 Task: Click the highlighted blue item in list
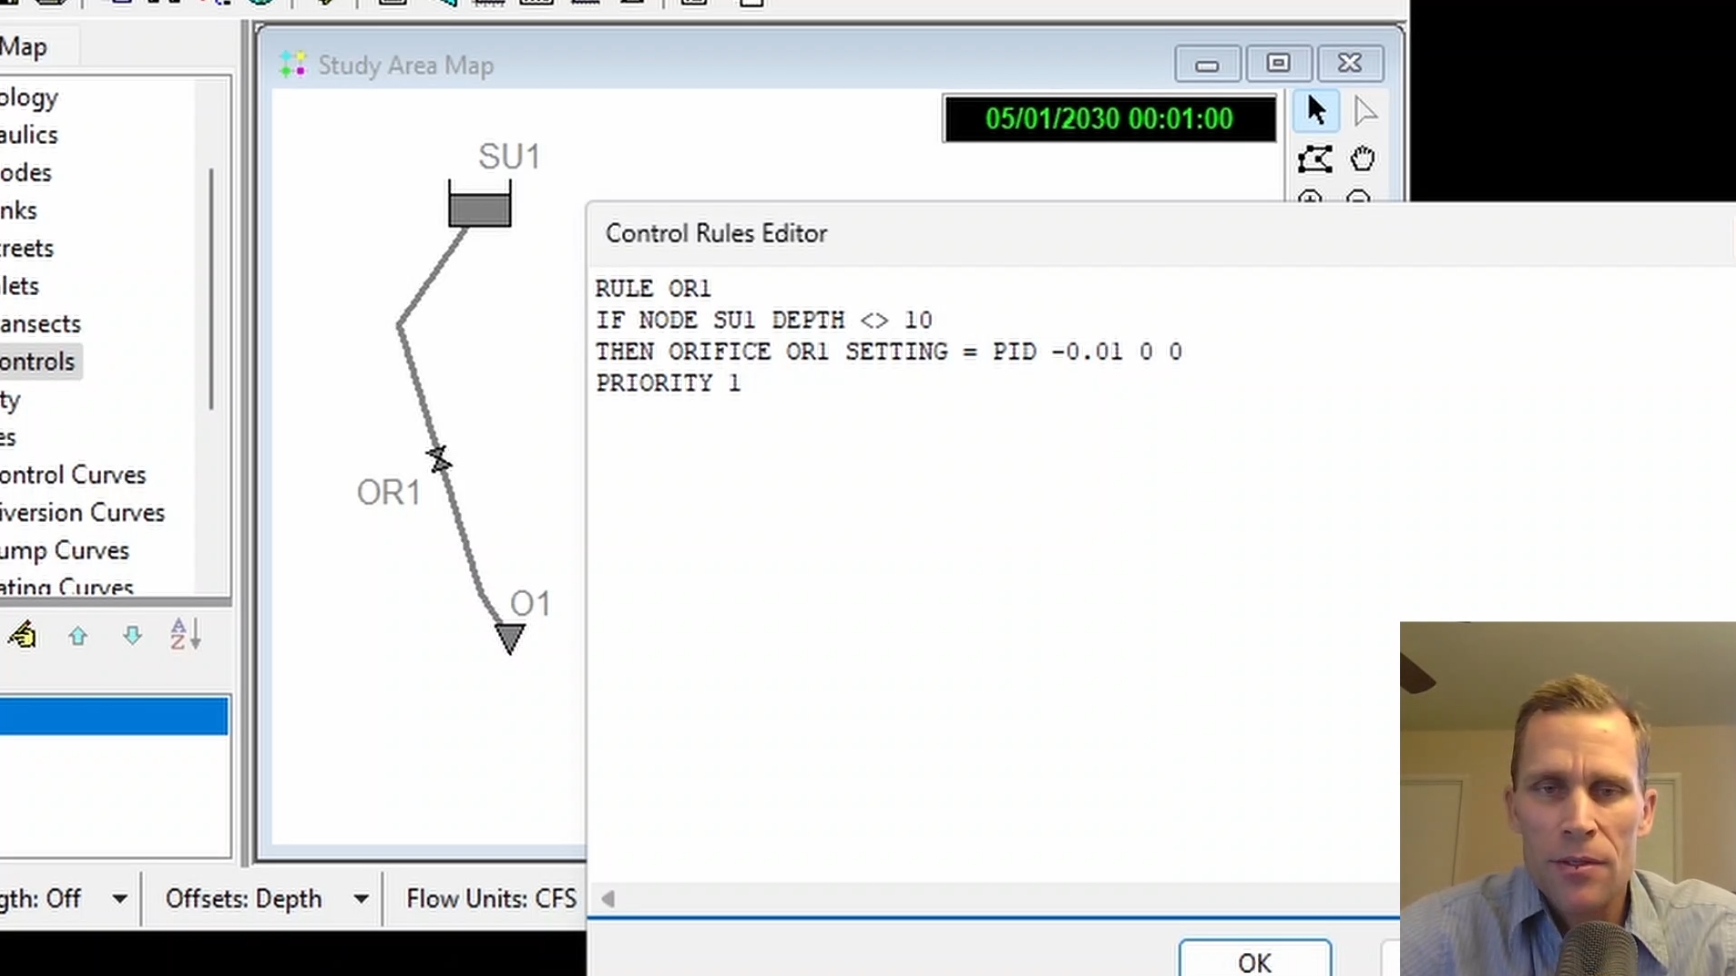coord(114,716)
